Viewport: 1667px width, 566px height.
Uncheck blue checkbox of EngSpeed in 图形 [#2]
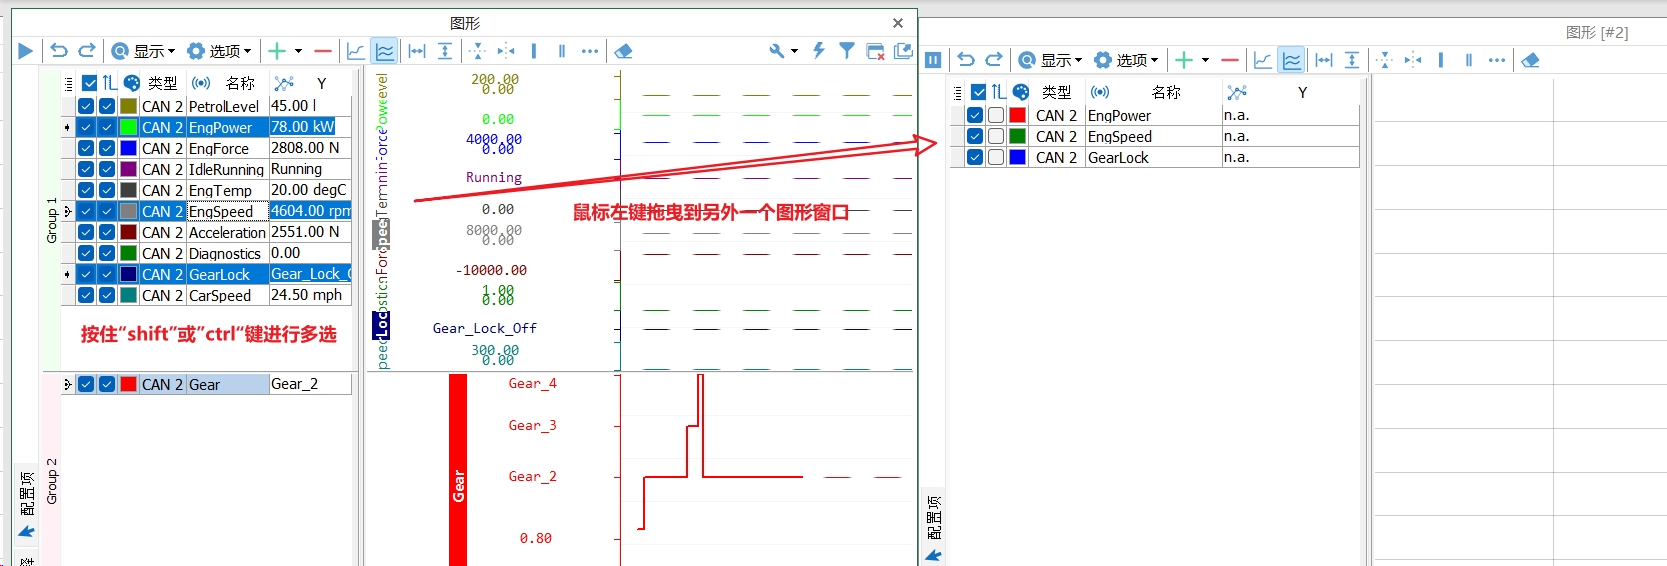pos(975,136)
